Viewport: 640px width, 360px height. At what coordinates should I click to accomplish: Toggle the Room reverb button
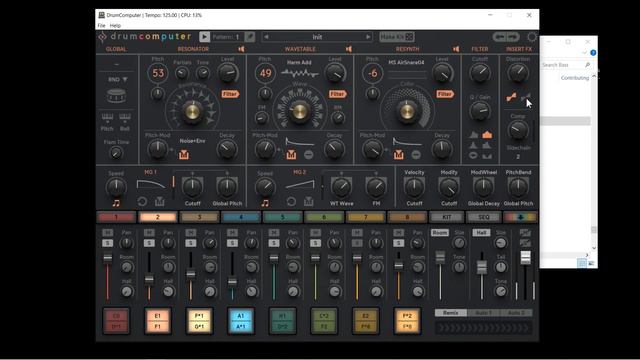[x=440, y=233]
